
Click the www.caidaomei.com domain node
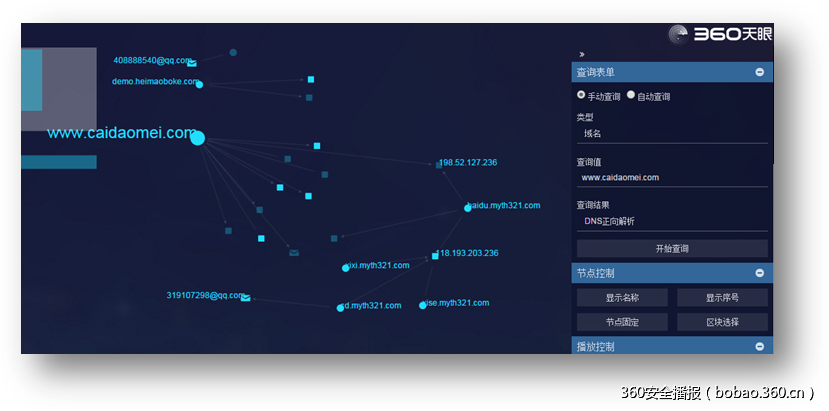197,138
